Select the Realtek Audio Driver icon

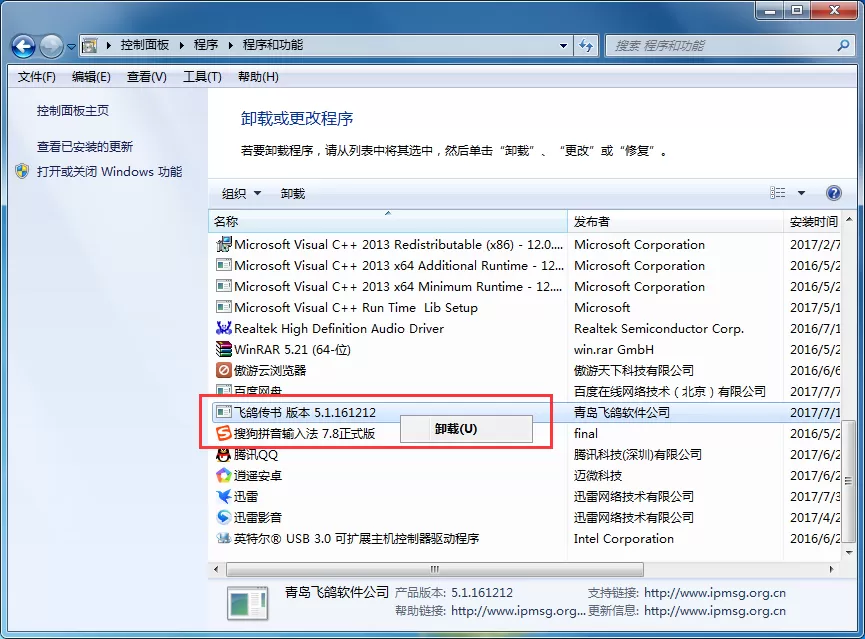point(223,328)
